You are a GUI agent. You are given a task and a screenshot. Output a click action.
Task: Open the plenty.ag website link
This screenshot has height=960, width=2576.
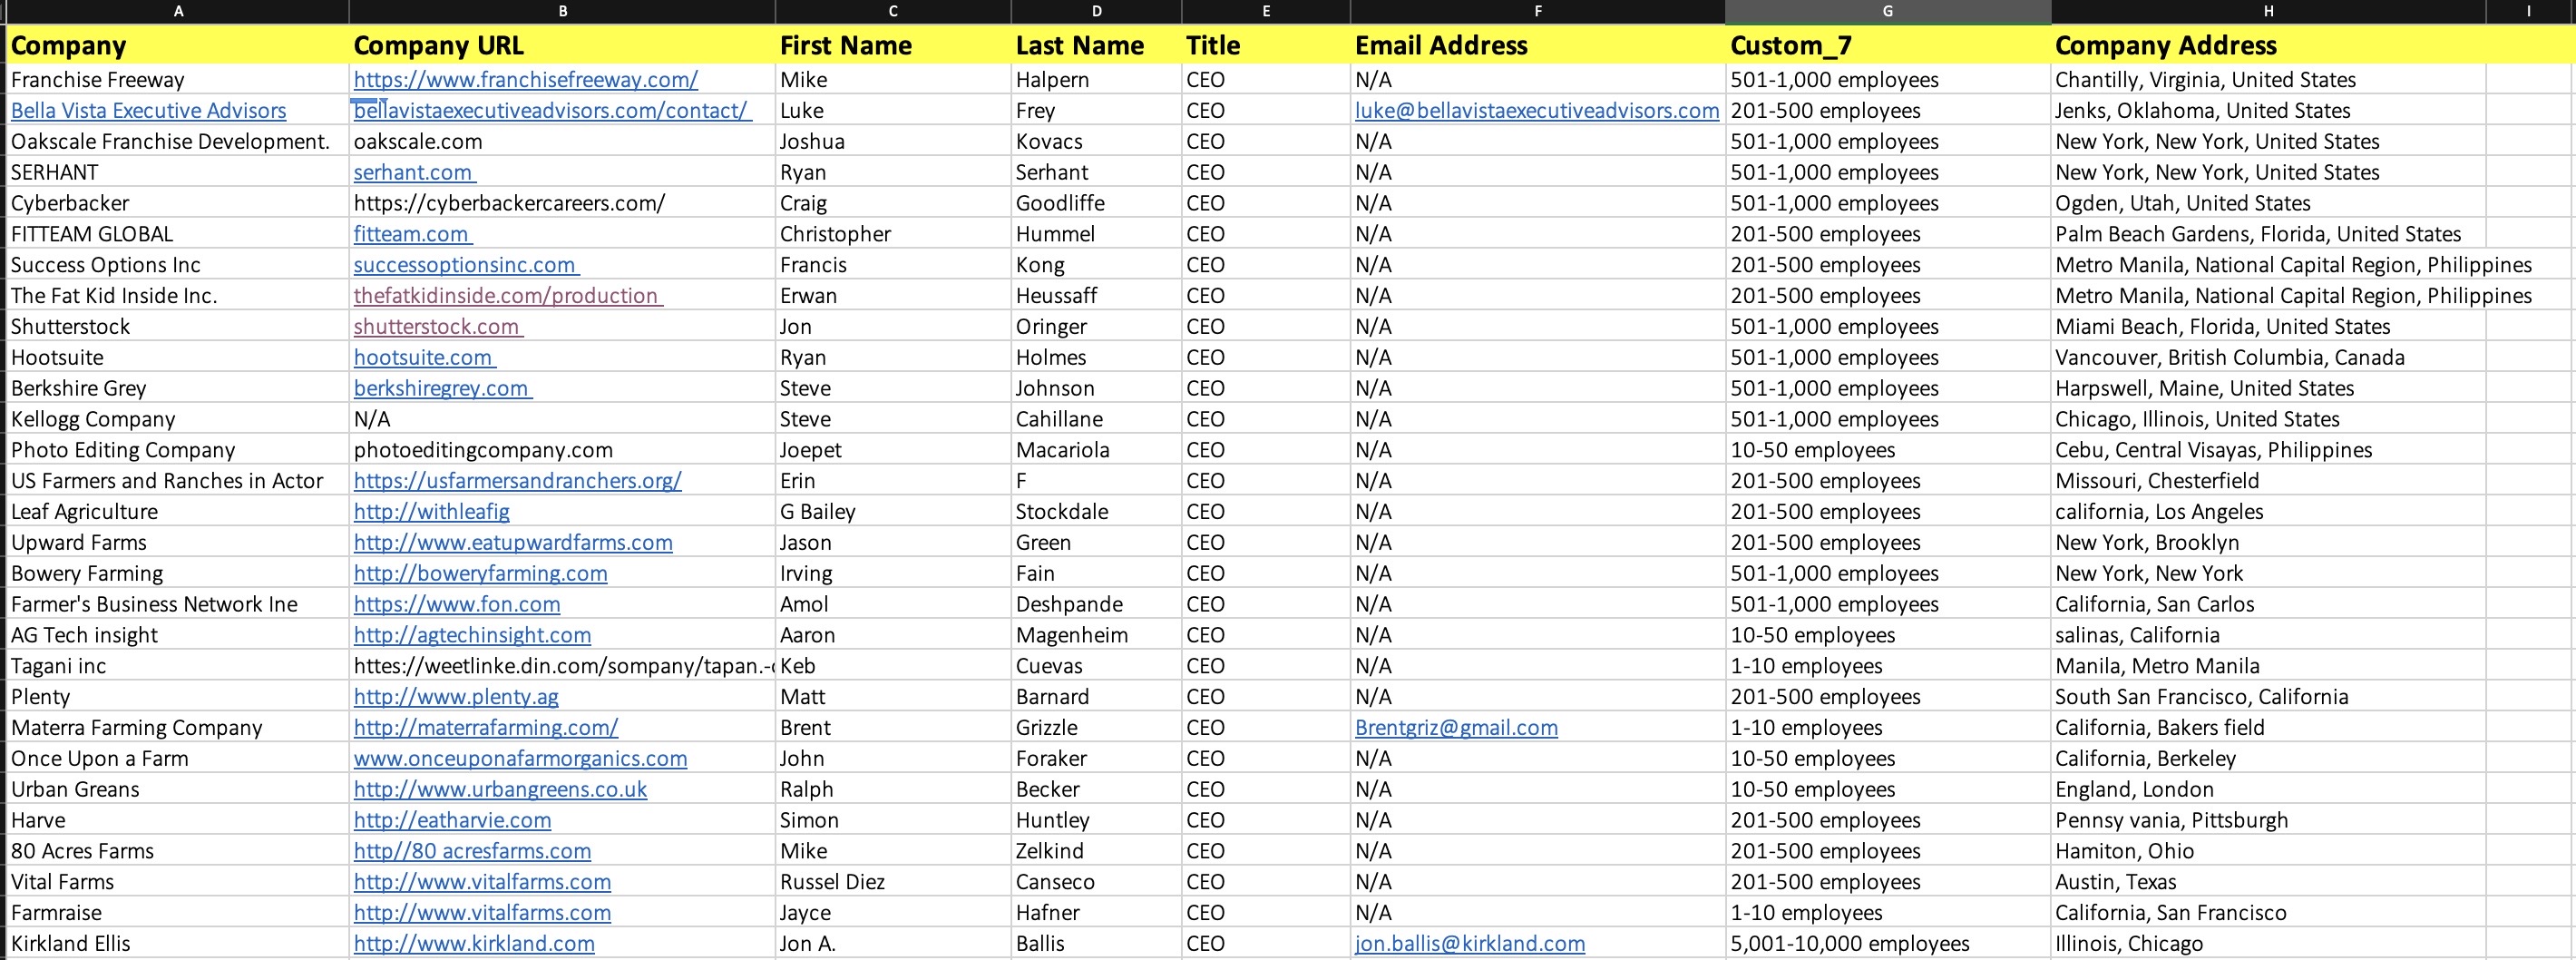click(456, 697)
